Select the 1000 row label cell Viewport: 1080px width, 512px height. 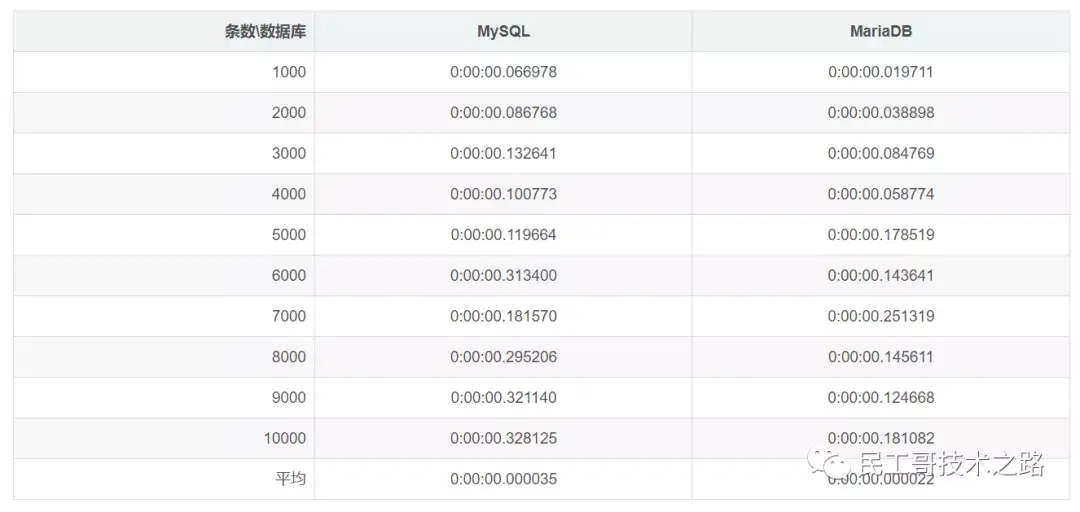[x=288, y=72]
